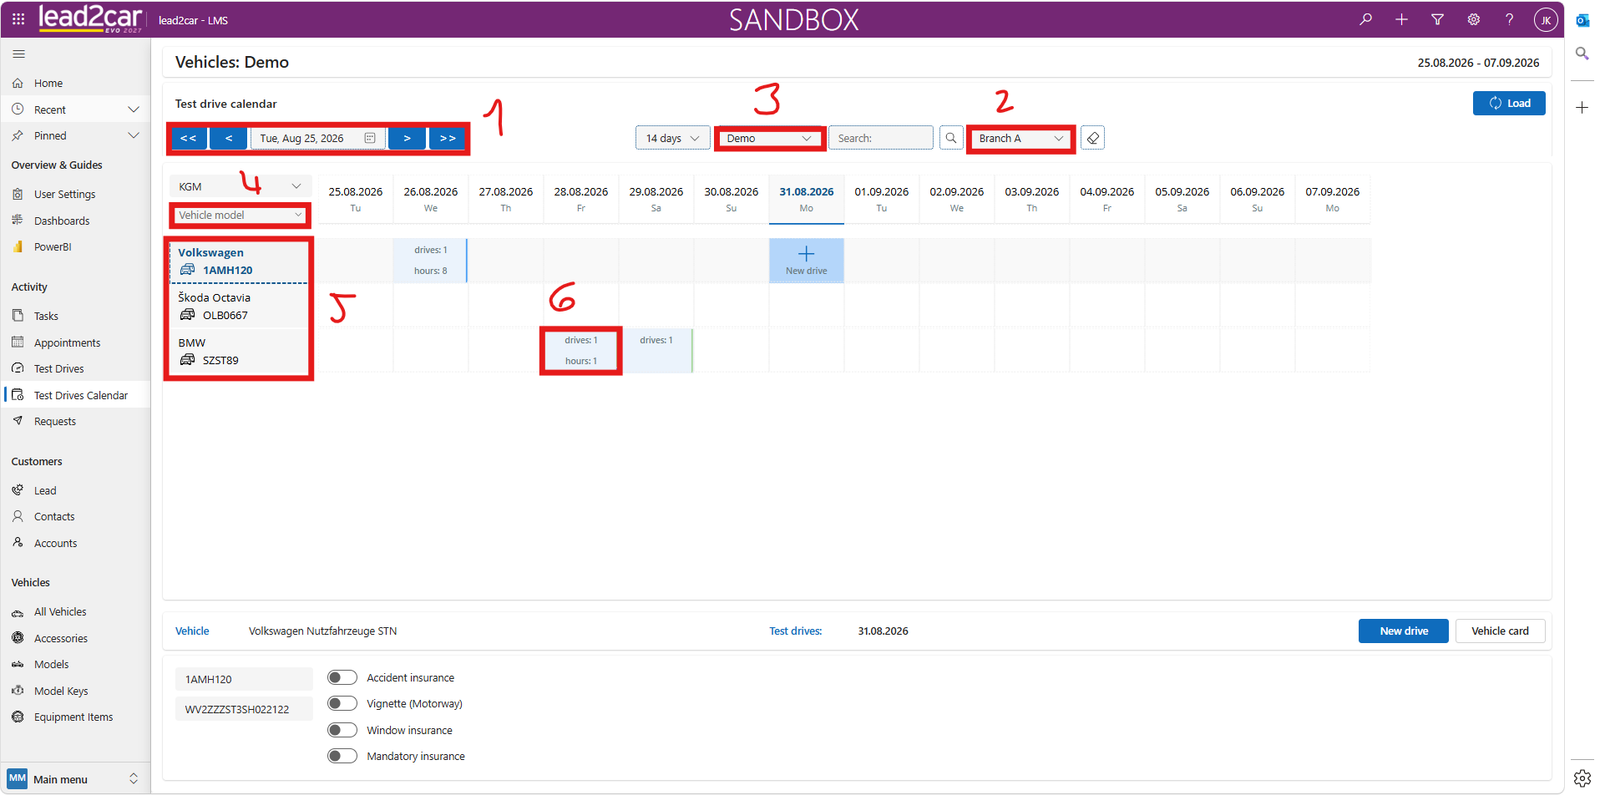The image size is (1600, 796).
Task: Open the JK user profile avatar
Action: 1545,19
